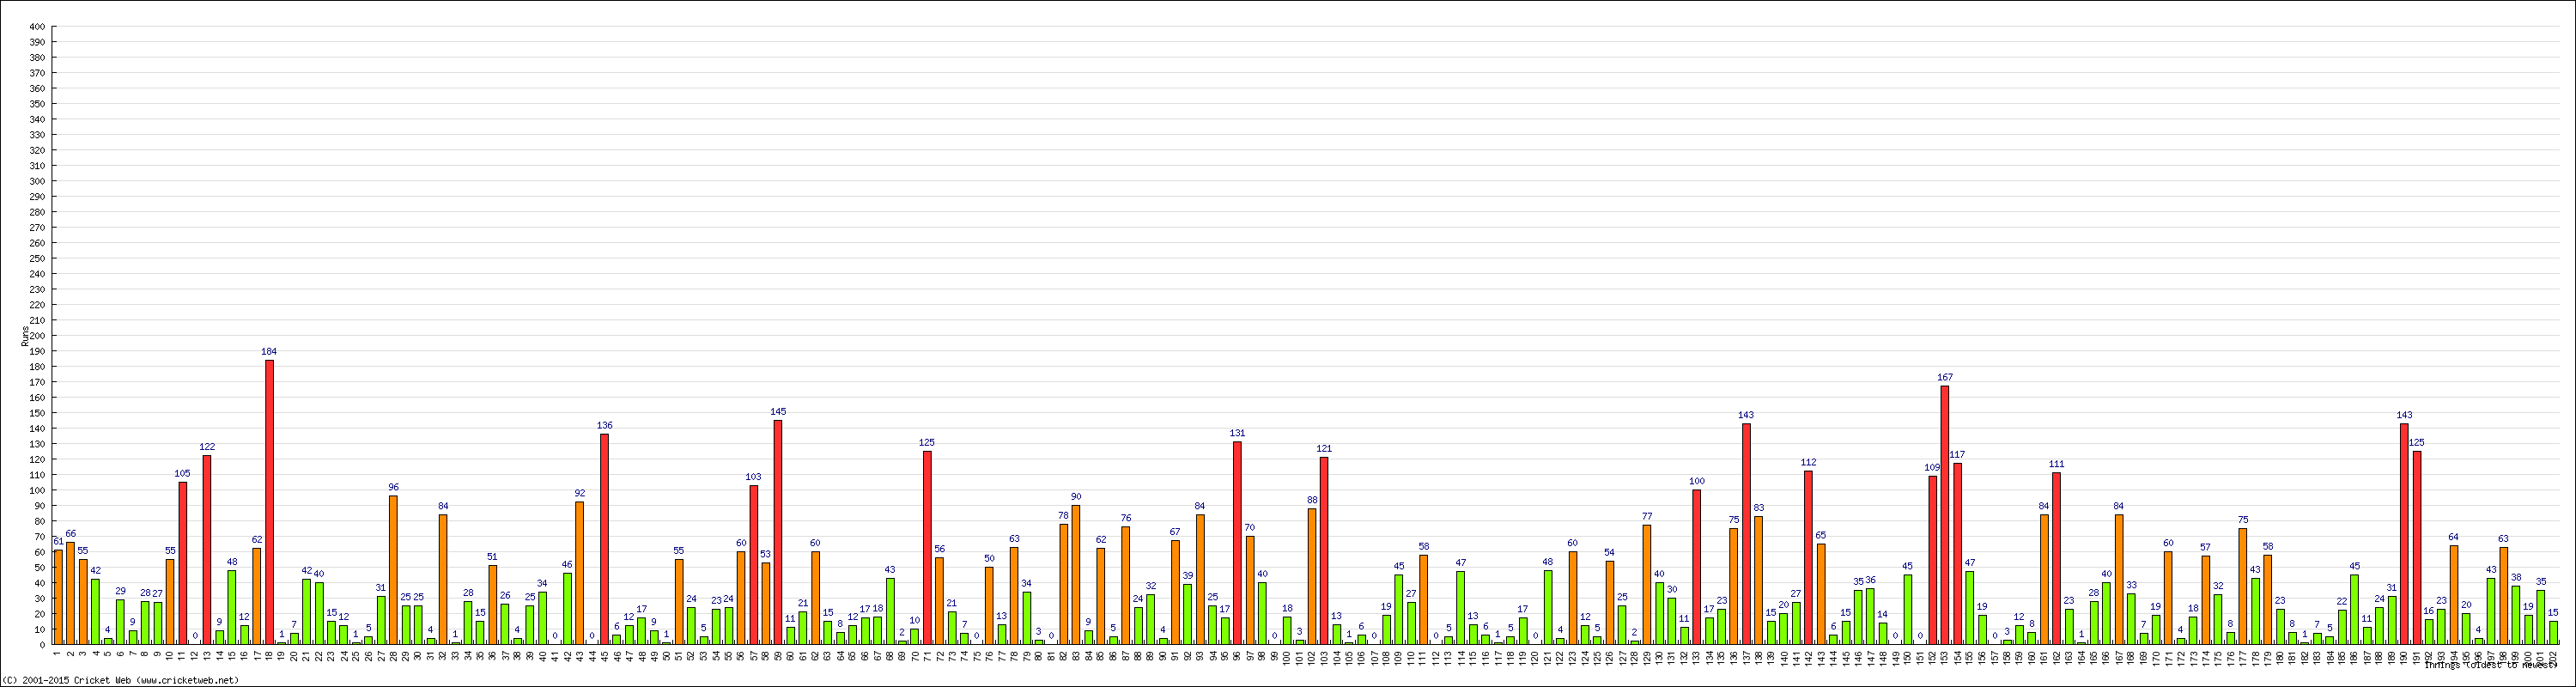Screen dimensions: 2576x687
Task: Click the '67' value label above its orange bar
Action: (x=1175, y=533)
